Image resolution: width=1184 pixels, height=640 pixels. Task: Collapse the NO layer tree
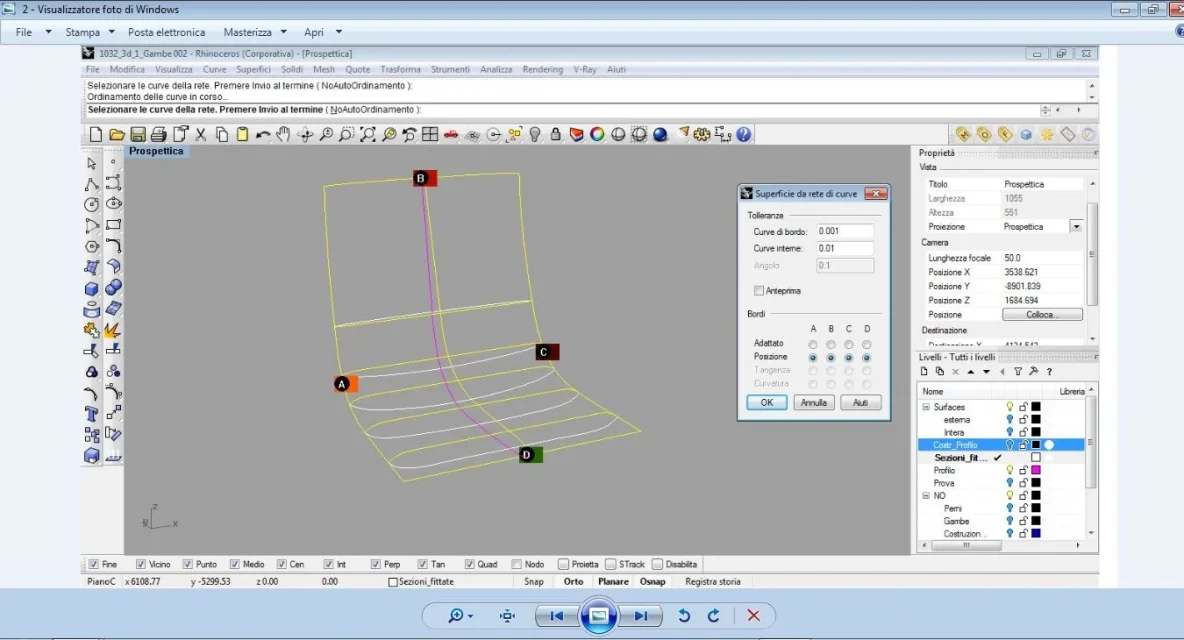tap(926, 496)
